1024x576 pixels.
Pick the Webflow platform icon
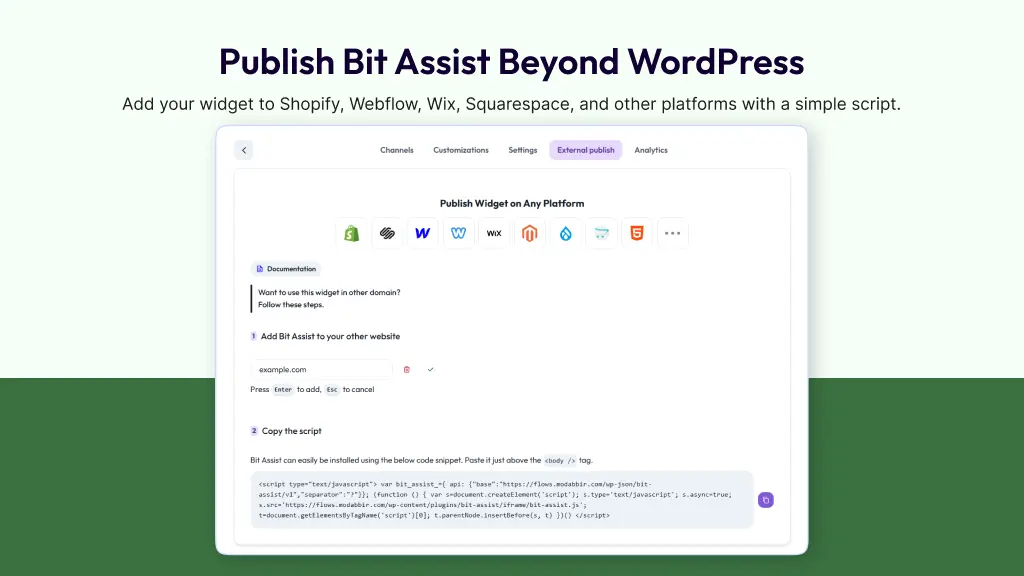[423, 233]
